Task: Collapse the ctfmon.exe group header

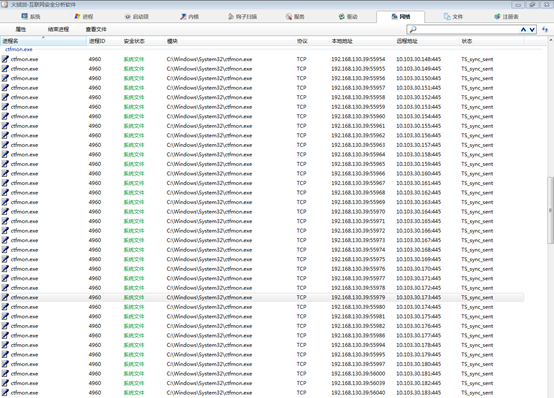Action: pyautogui.click(x=19, y=49)
